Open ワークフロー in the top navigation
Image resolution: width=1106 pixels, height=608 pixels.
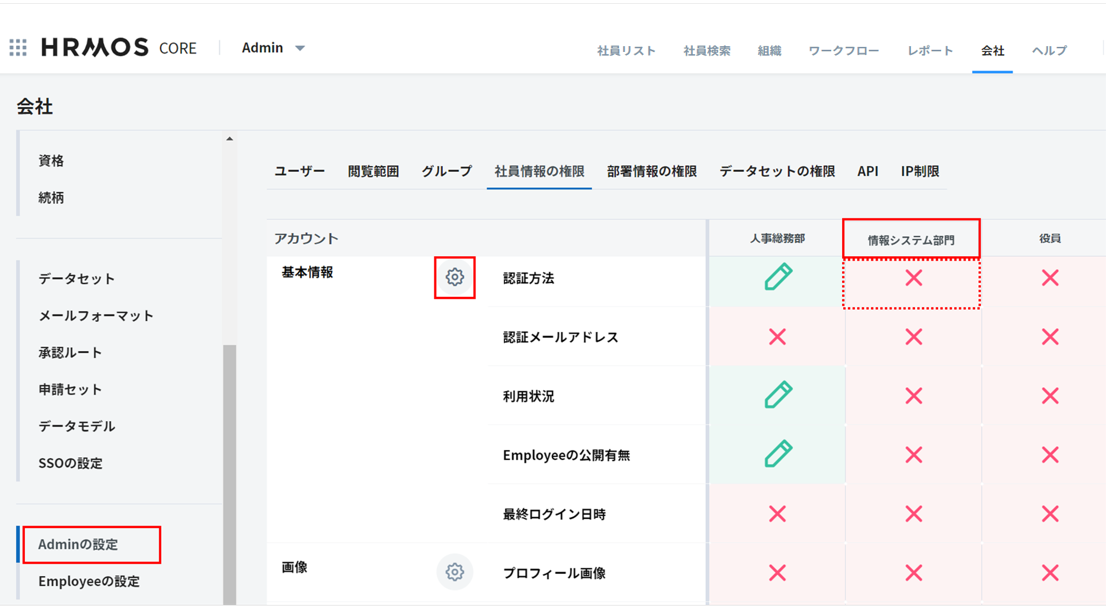click(x=844, y=51)
